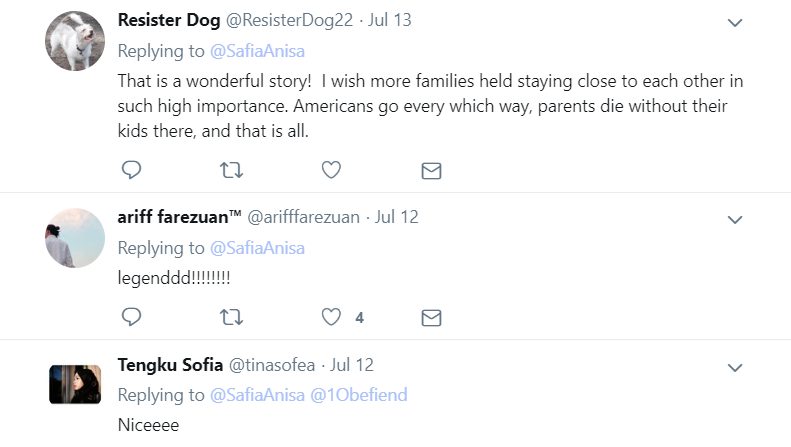The image size is (791, 447).
Task: View ariff farezuan's avatar image
Action: [x=76, y=238]
